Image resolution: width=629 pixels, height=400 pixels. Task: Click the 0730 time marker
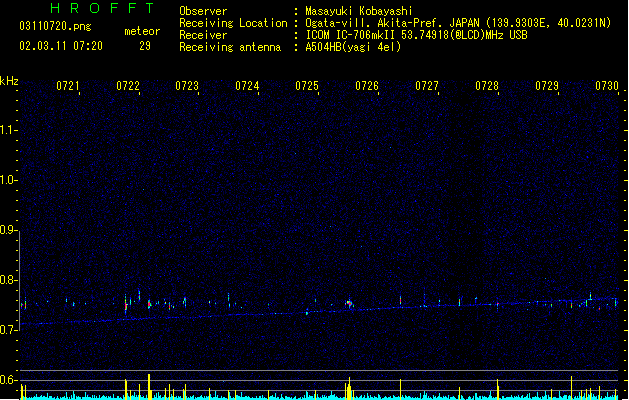click(607, 86)
